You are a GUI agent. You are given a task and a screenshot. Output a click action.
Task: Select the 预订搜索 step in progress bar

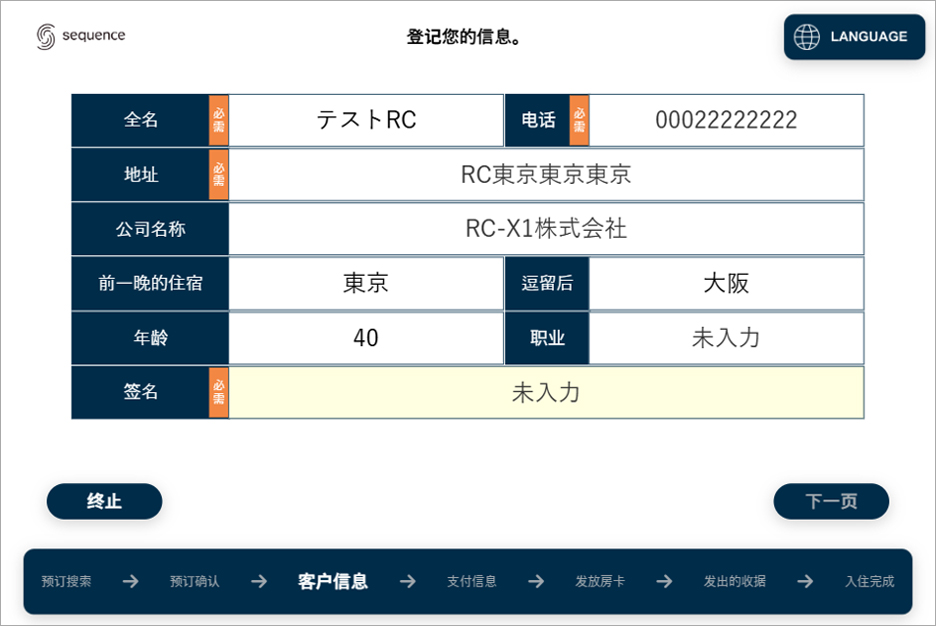tap(66, 581)
